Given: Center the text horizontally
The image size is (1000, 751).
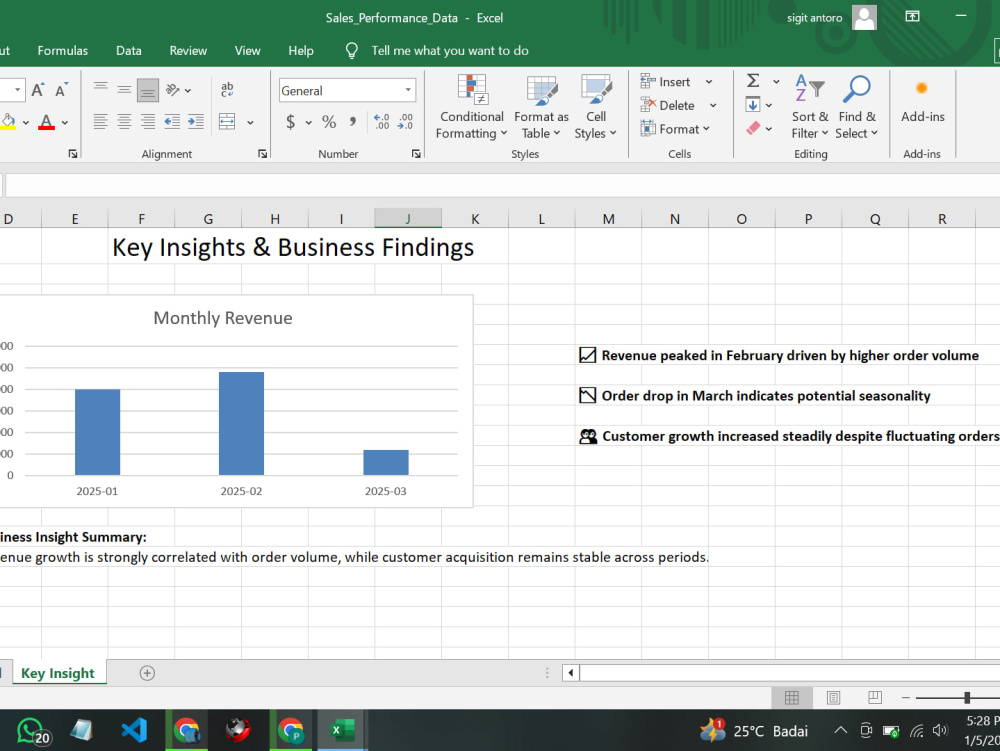Looking at the screenshot, I should click(x=124, y=121).
